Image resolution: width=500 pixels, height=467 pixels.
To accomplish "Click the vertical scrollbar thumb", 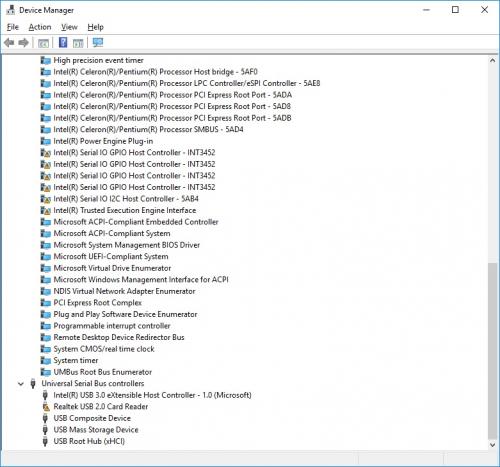I will pos(492,351).
